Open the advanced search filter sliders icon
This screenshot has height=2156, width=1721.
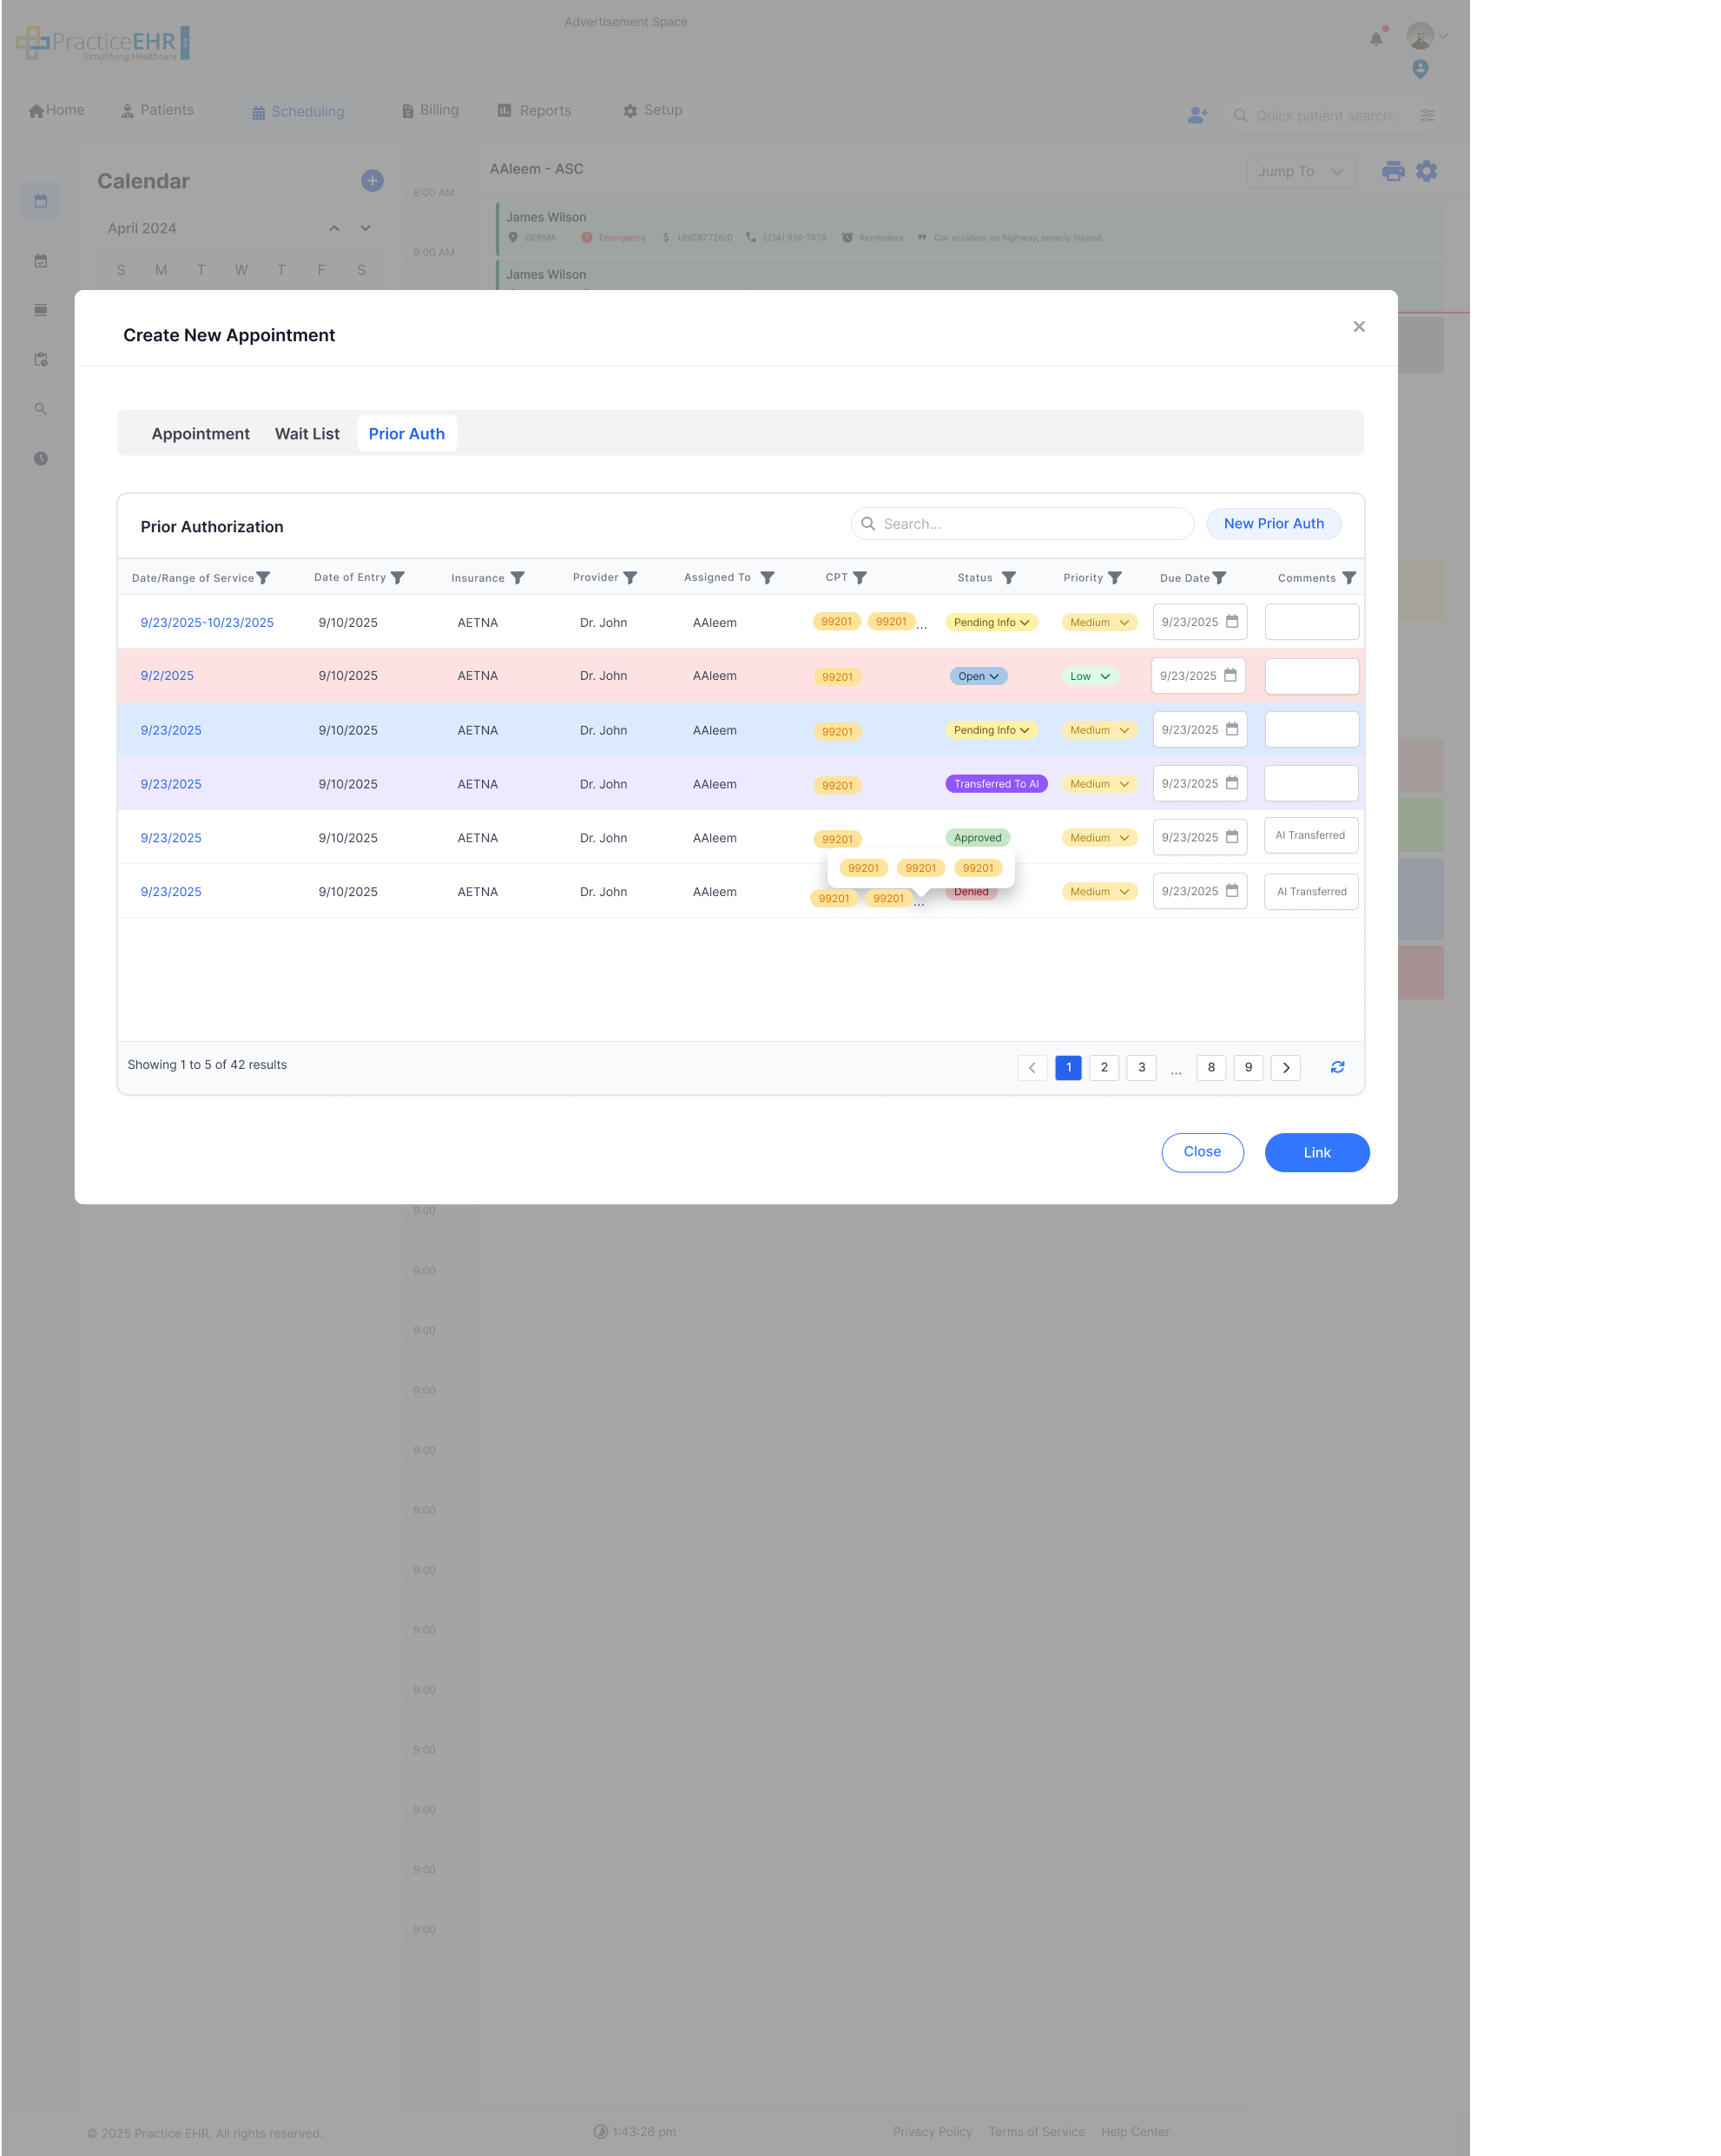(1428, 115)
